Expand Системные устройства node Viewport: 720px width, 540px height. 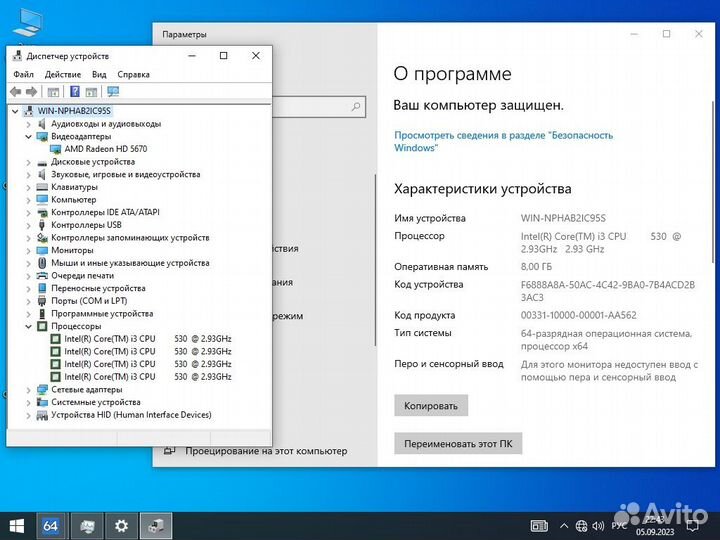pos(28,402)
